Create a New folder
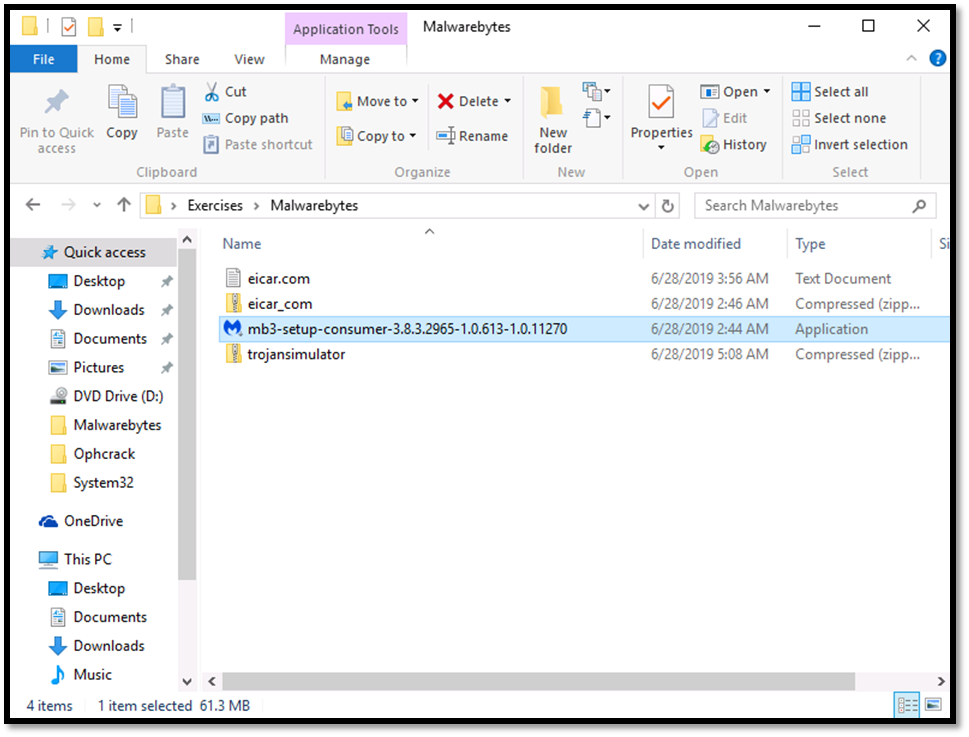This screenshot has height=737, width=969. tap(552, 120)
